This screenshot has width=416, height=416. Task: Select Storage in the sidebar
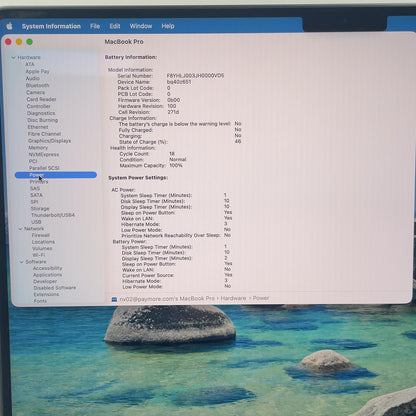coord(40,208)
